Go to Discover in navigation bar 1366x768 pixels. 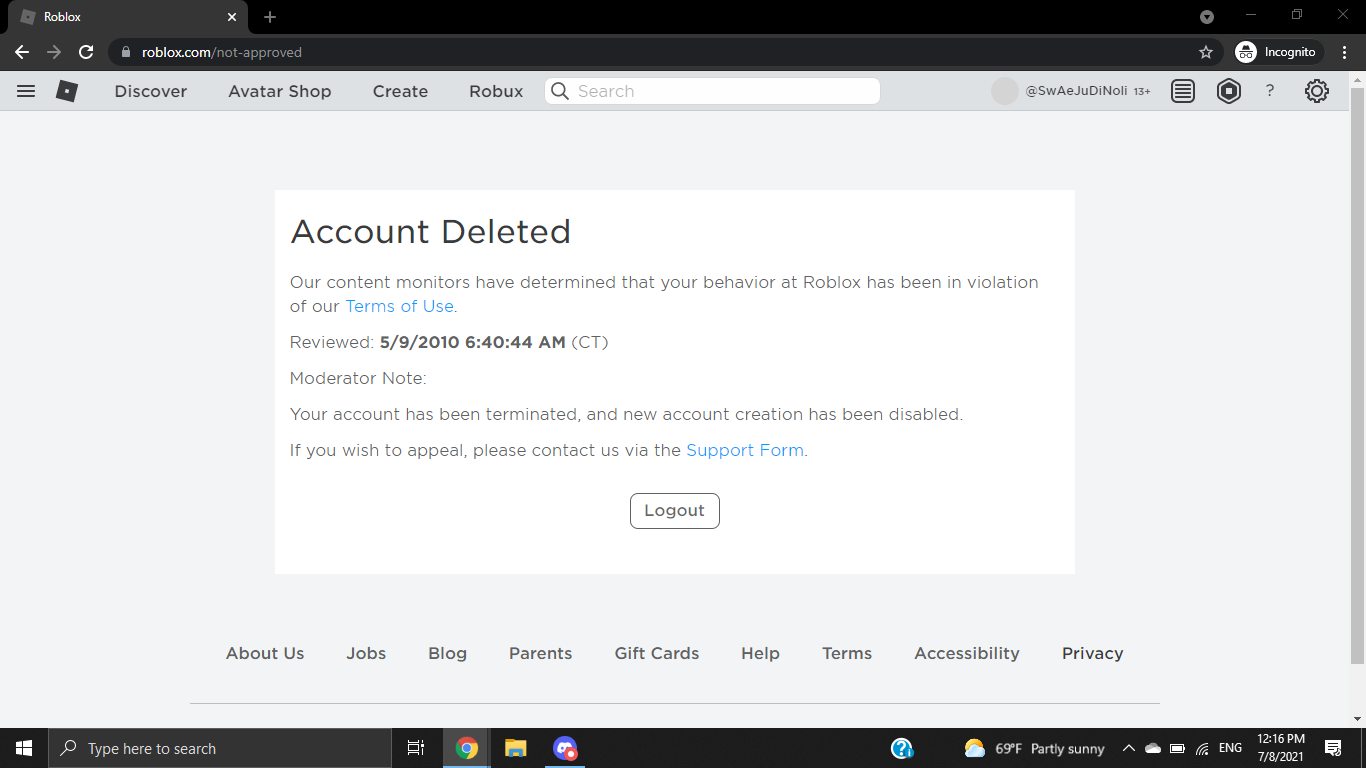tap(151, 91)
